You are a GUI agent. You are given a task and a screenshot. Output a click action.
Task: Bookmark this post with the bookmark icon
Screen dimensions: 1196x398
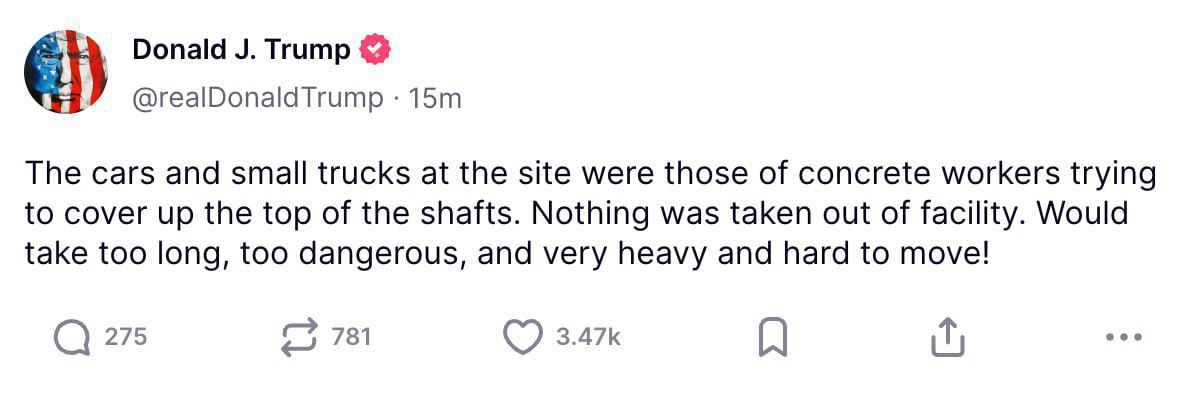tap(773, 339)
